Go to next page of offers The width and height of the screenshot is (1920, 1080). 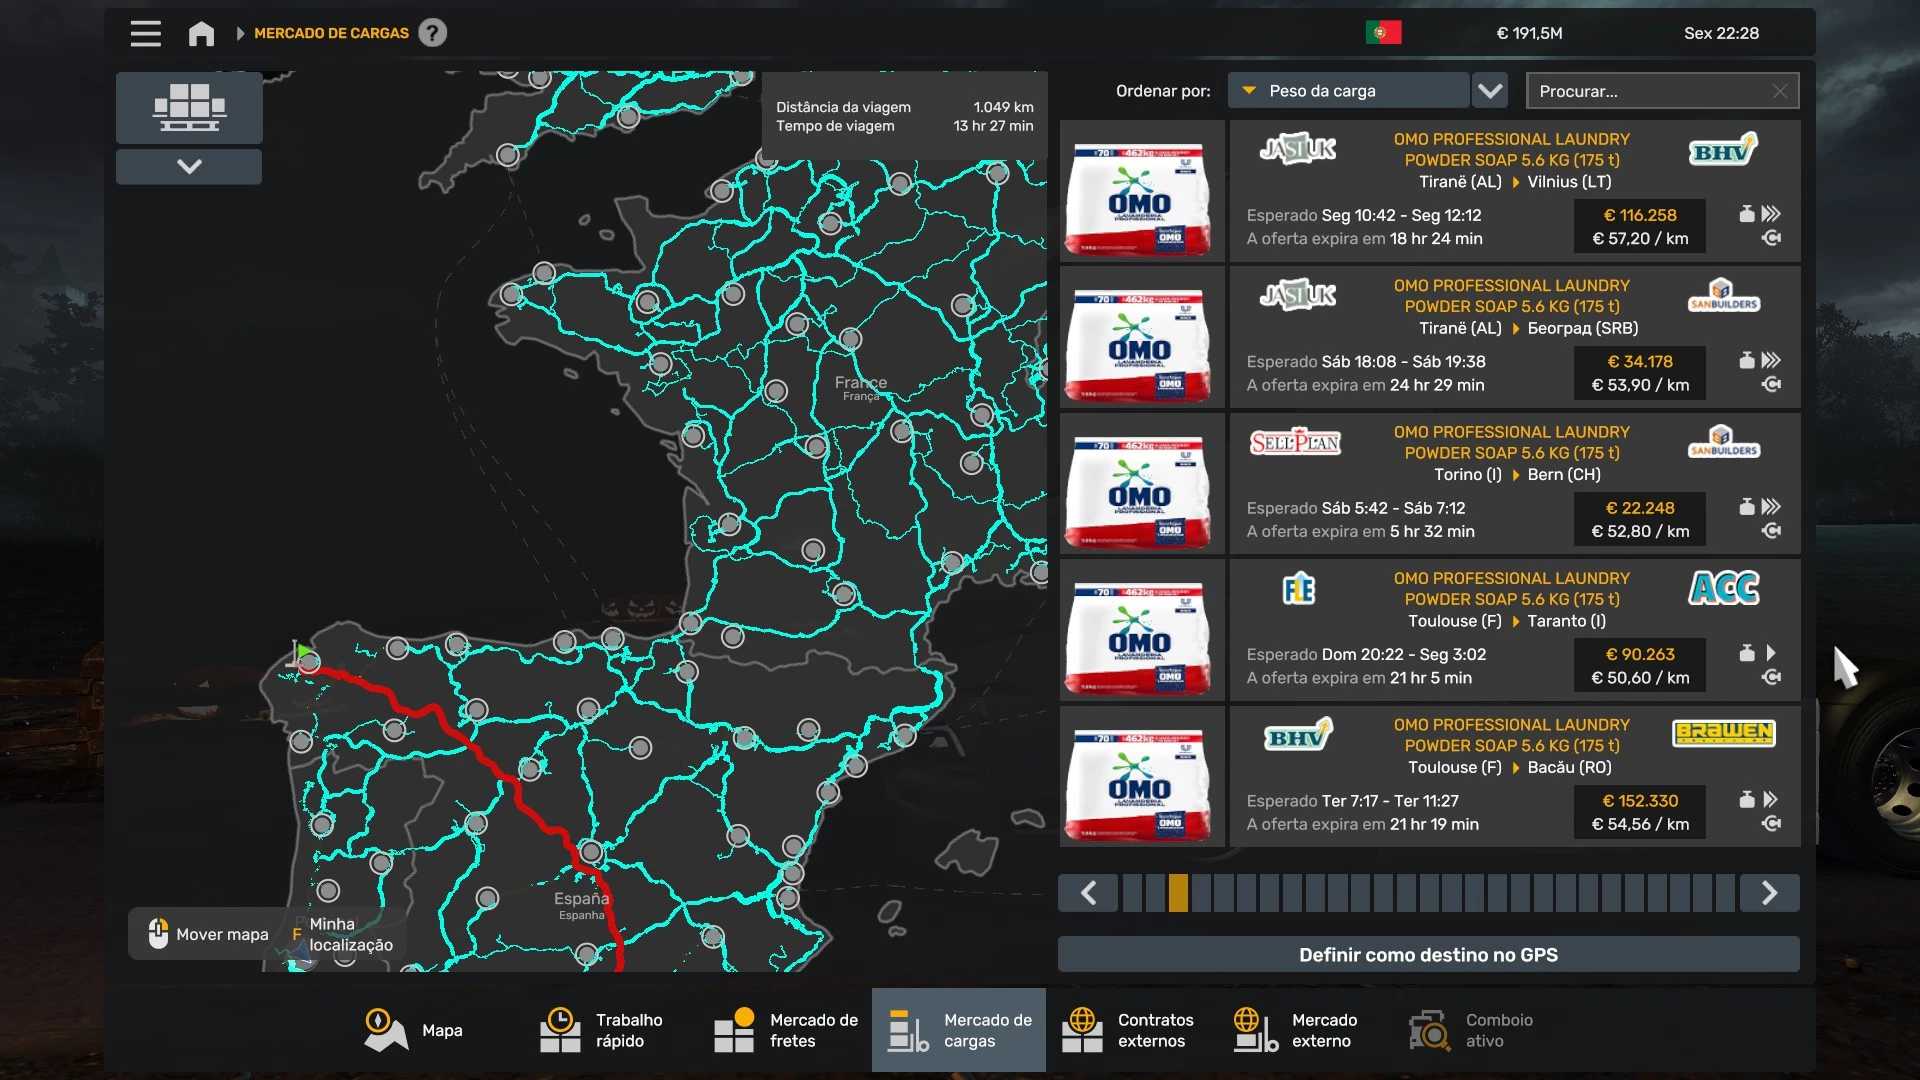[x=1769, y=893]
